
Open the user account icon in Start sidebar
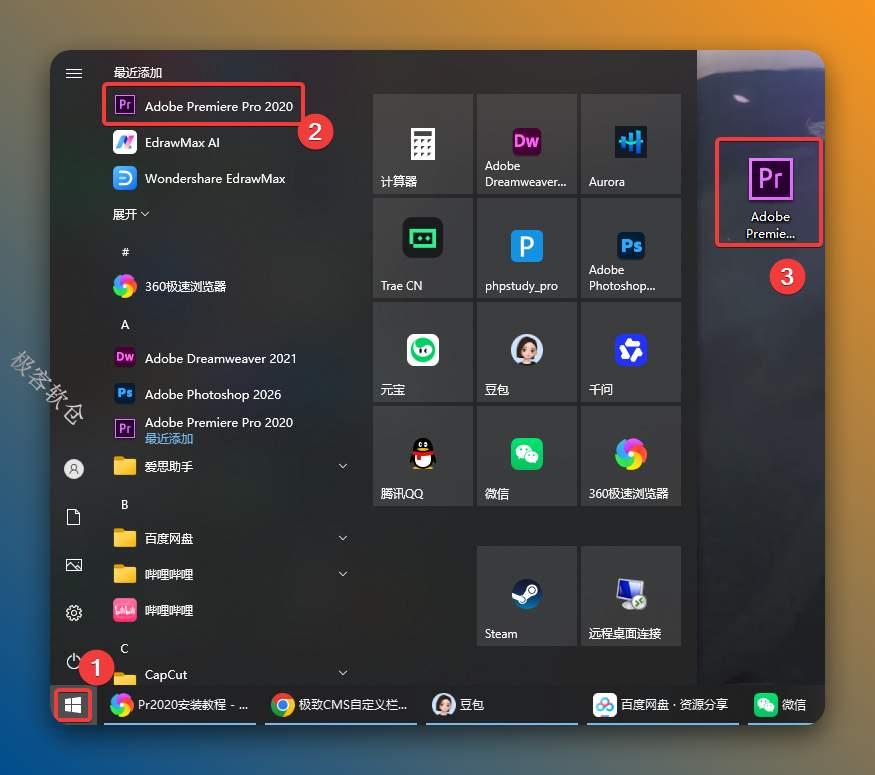74,469
